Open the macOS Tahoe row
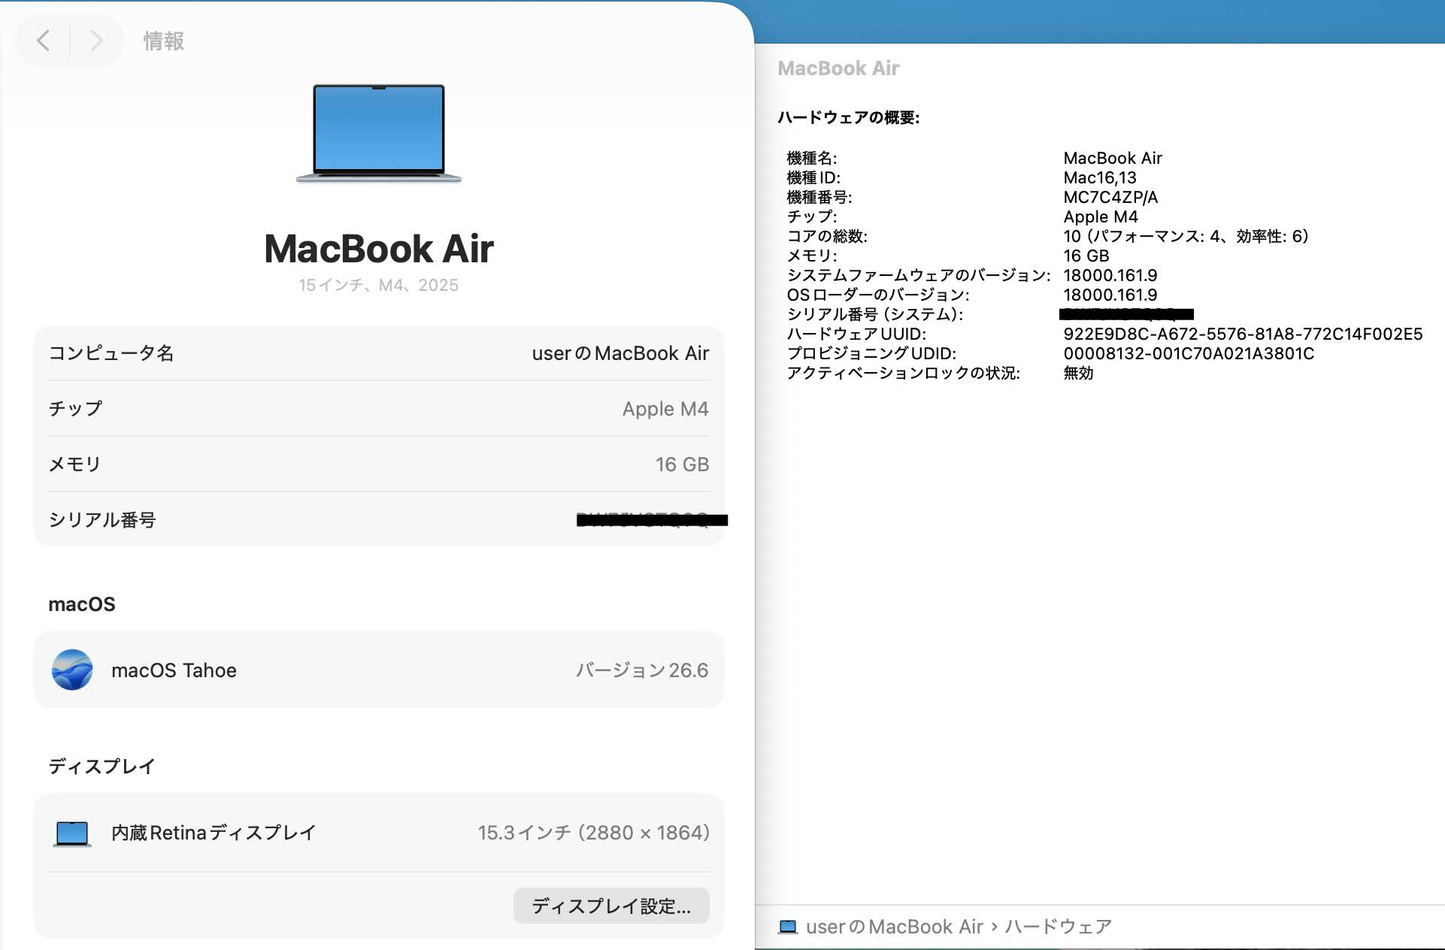The height and width of the screenshot is (950, 1445). [x=379, y=670]
